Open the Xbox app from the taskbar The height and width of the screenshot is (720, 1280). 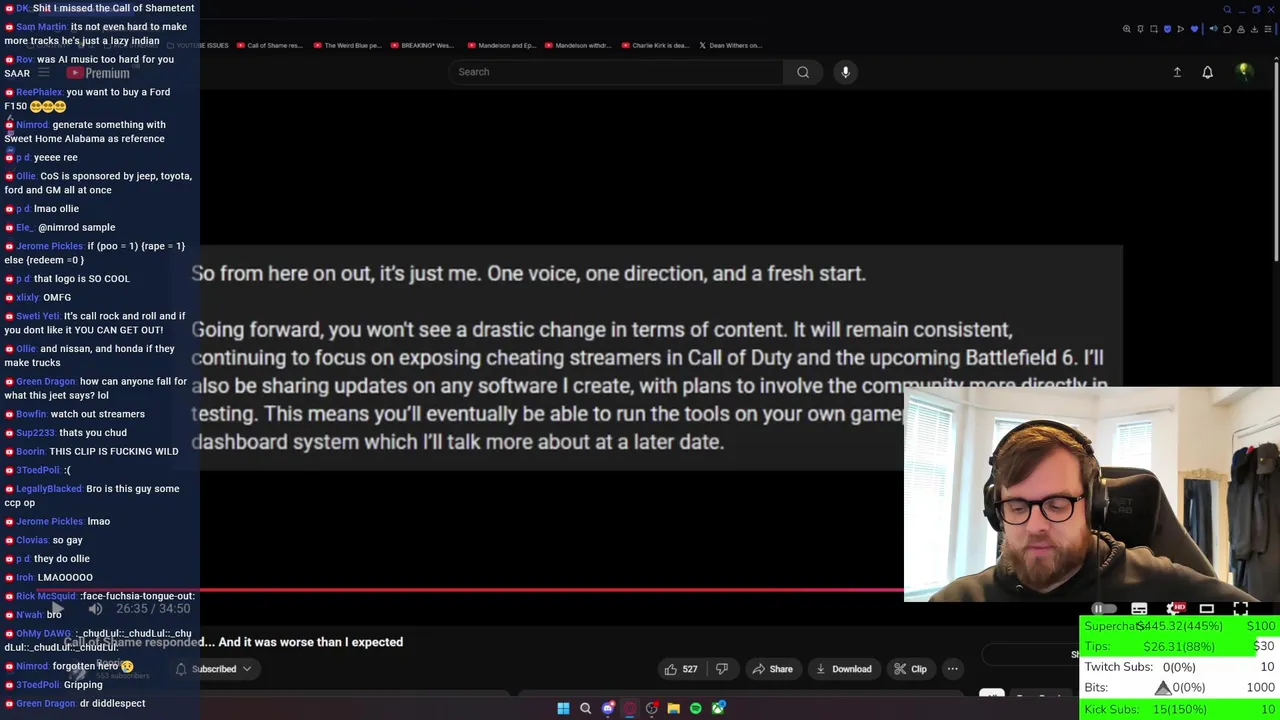(718, 708)
